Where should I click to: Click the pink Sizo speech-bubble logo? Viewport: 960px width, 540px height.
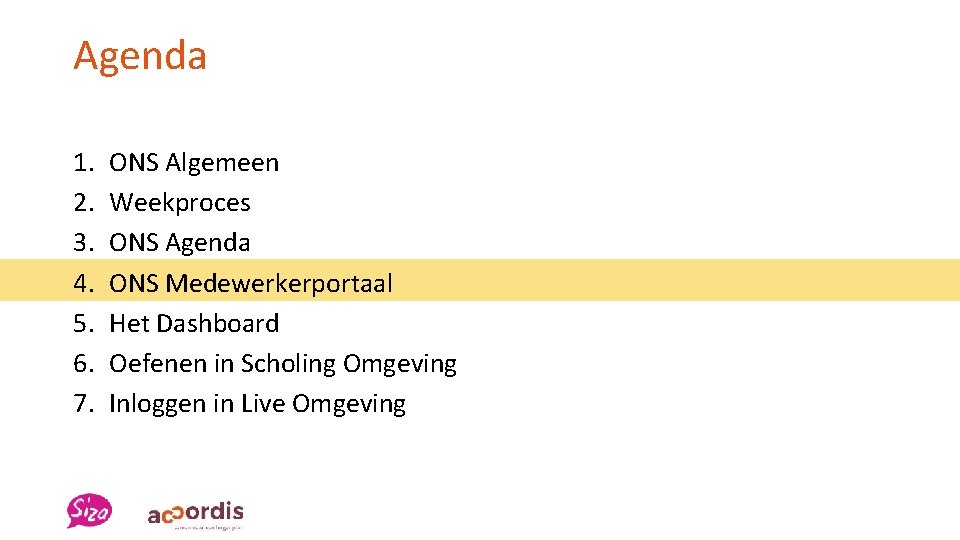coord(89,510)
